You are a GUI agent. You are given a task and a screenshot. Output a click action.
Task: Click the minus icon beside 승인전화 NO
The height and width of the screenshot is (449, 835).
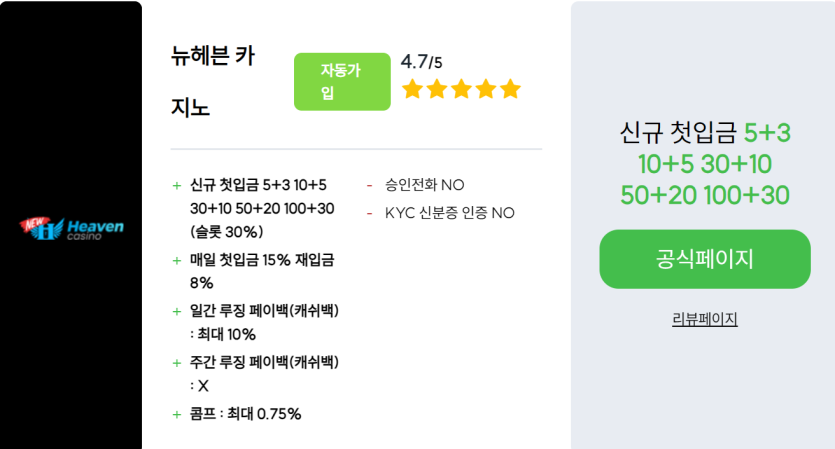(370, 185)
